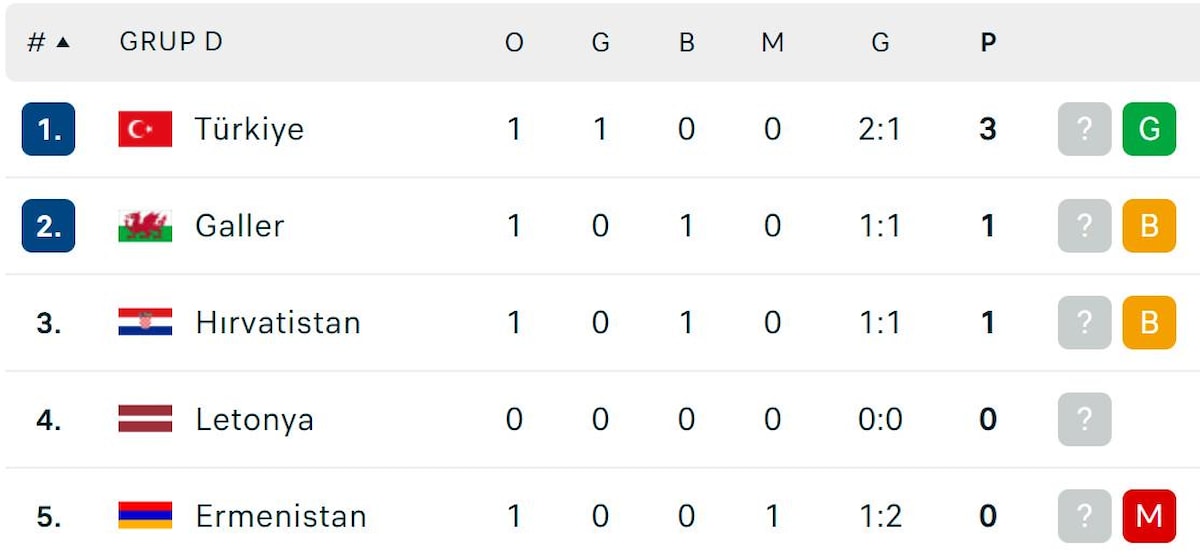Viewport: 1200px width, 557px height.
Task: Open Ermenistan team name link
Action: point(281,516)
